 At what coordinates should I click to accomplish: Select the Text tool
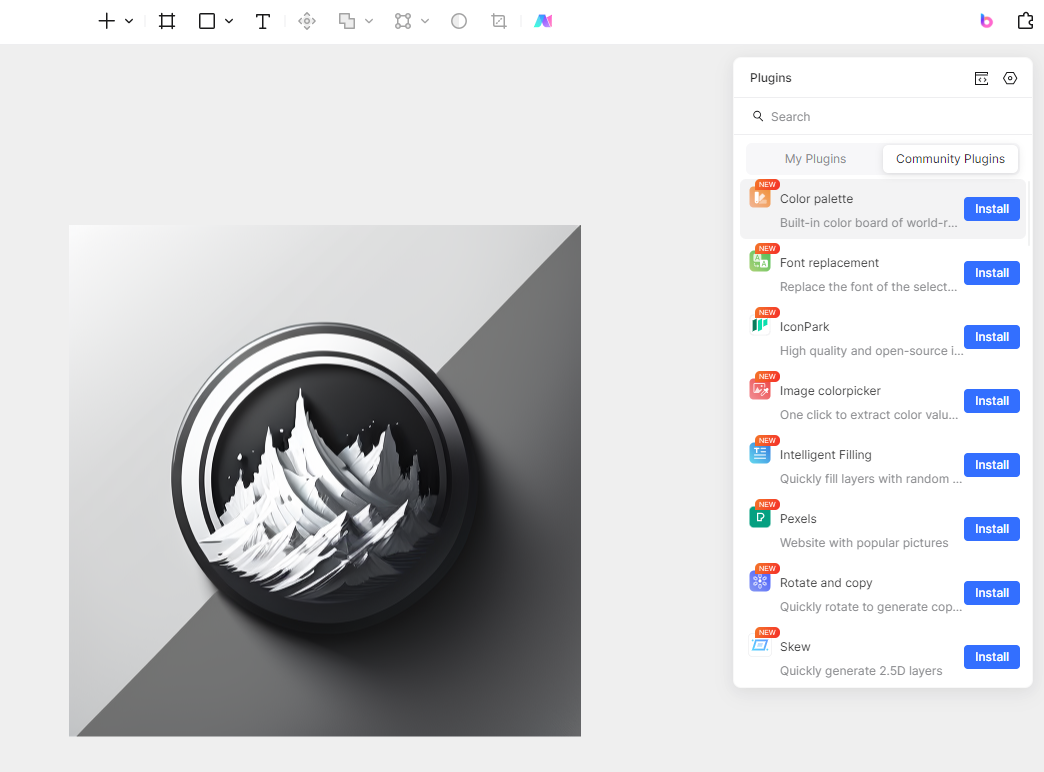pos(263,21)
